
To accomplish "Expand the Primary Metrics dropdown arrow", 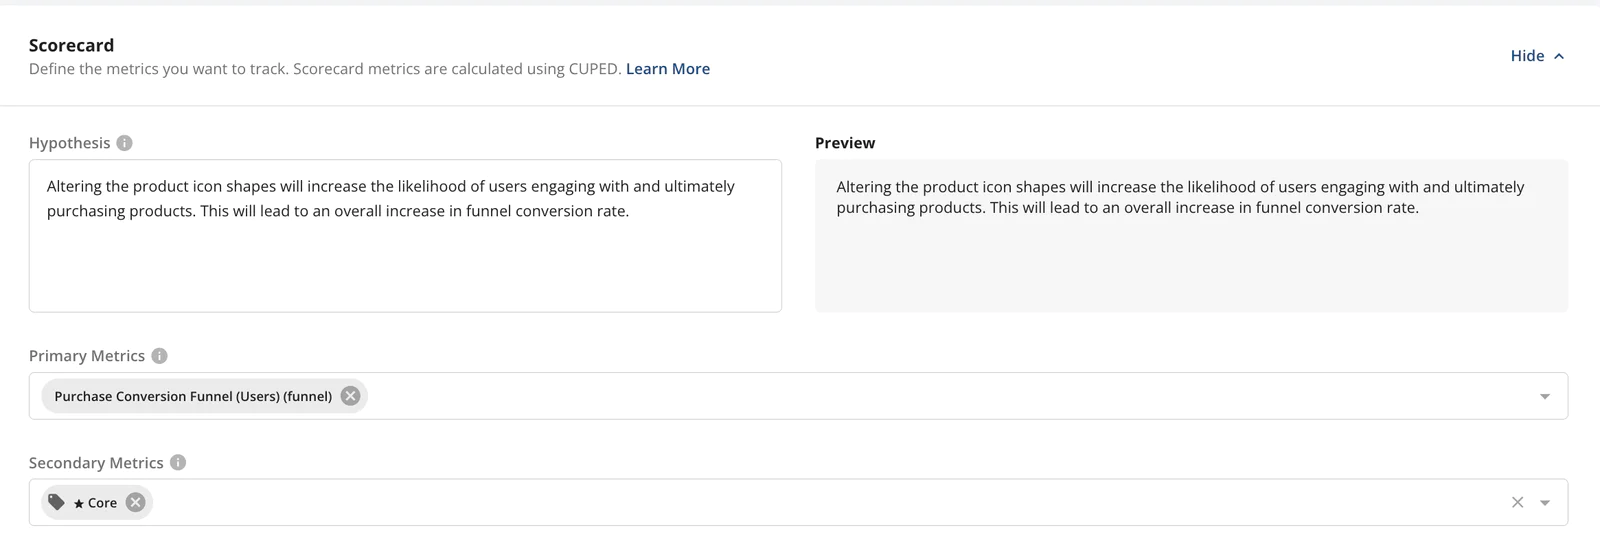I will tap(1545, 397).
